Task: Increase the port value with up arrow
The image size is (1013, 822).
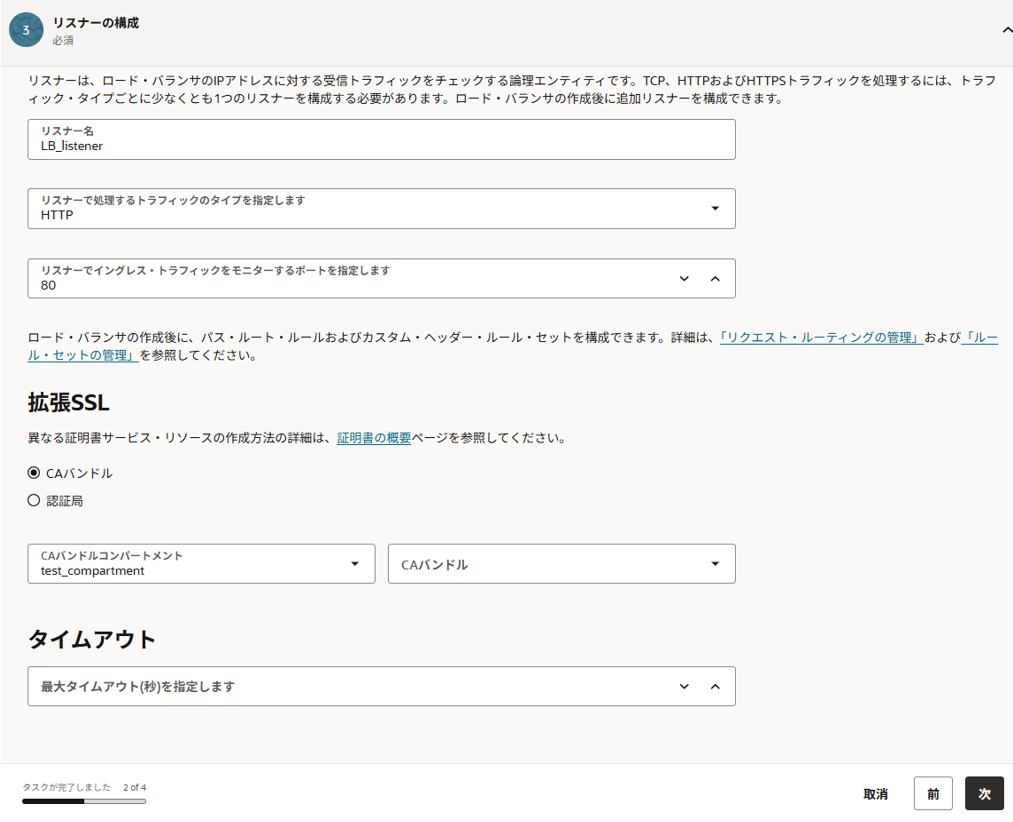Action: pos(715,279)
